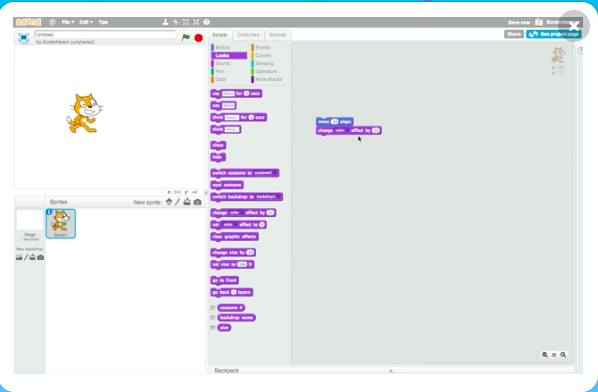Screen dimensions: 598x392
Task: Click the clear graphic effects block
Action: coord(234,237)
